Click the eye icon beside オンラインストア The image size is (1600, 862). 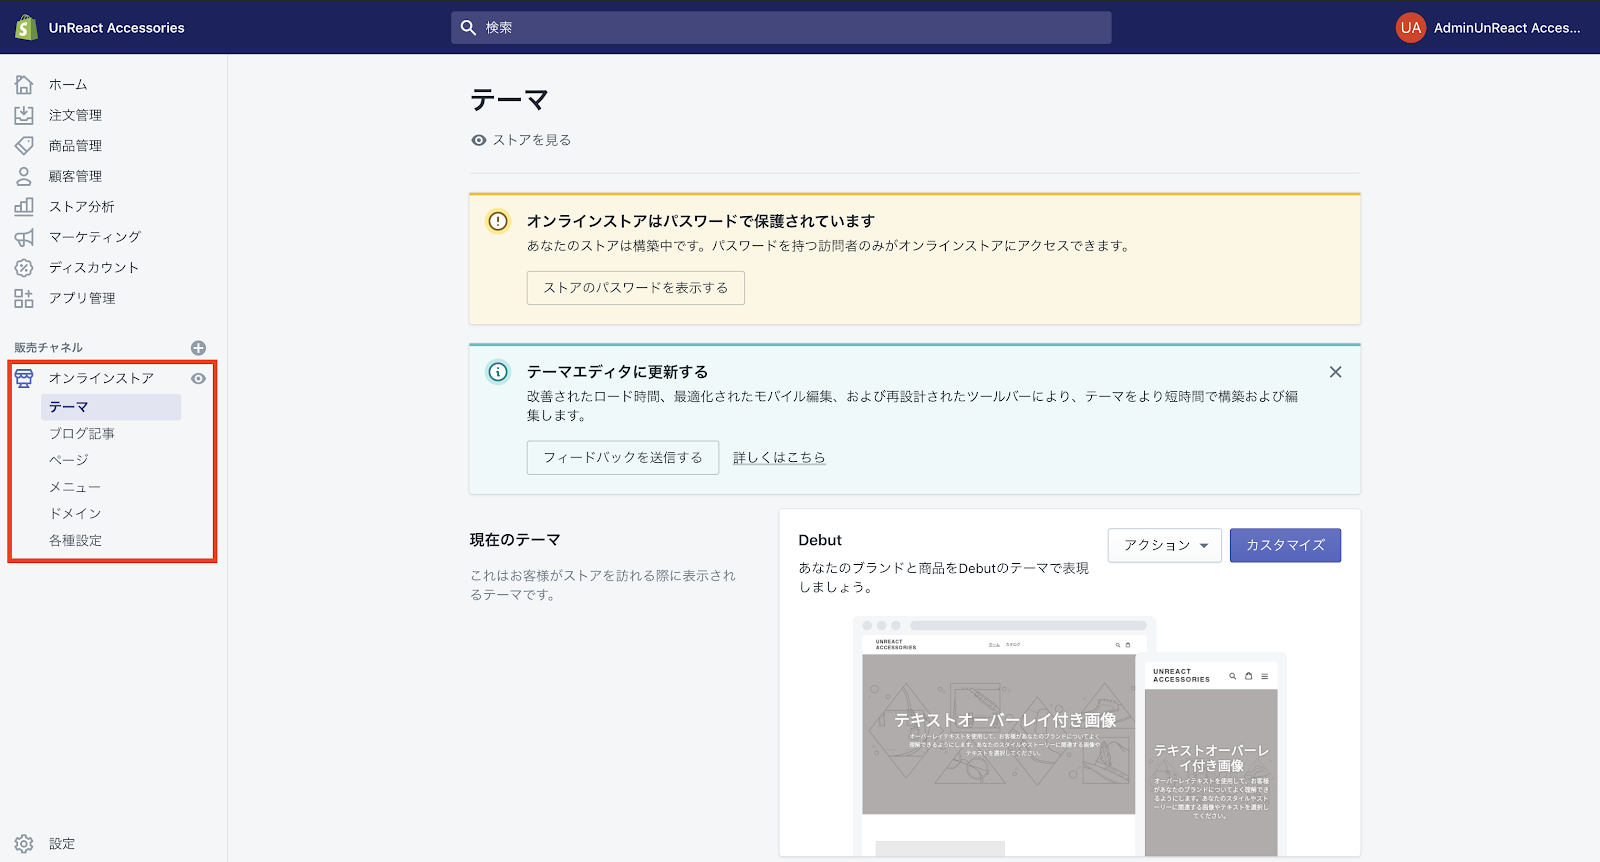(x=198, y=379)
